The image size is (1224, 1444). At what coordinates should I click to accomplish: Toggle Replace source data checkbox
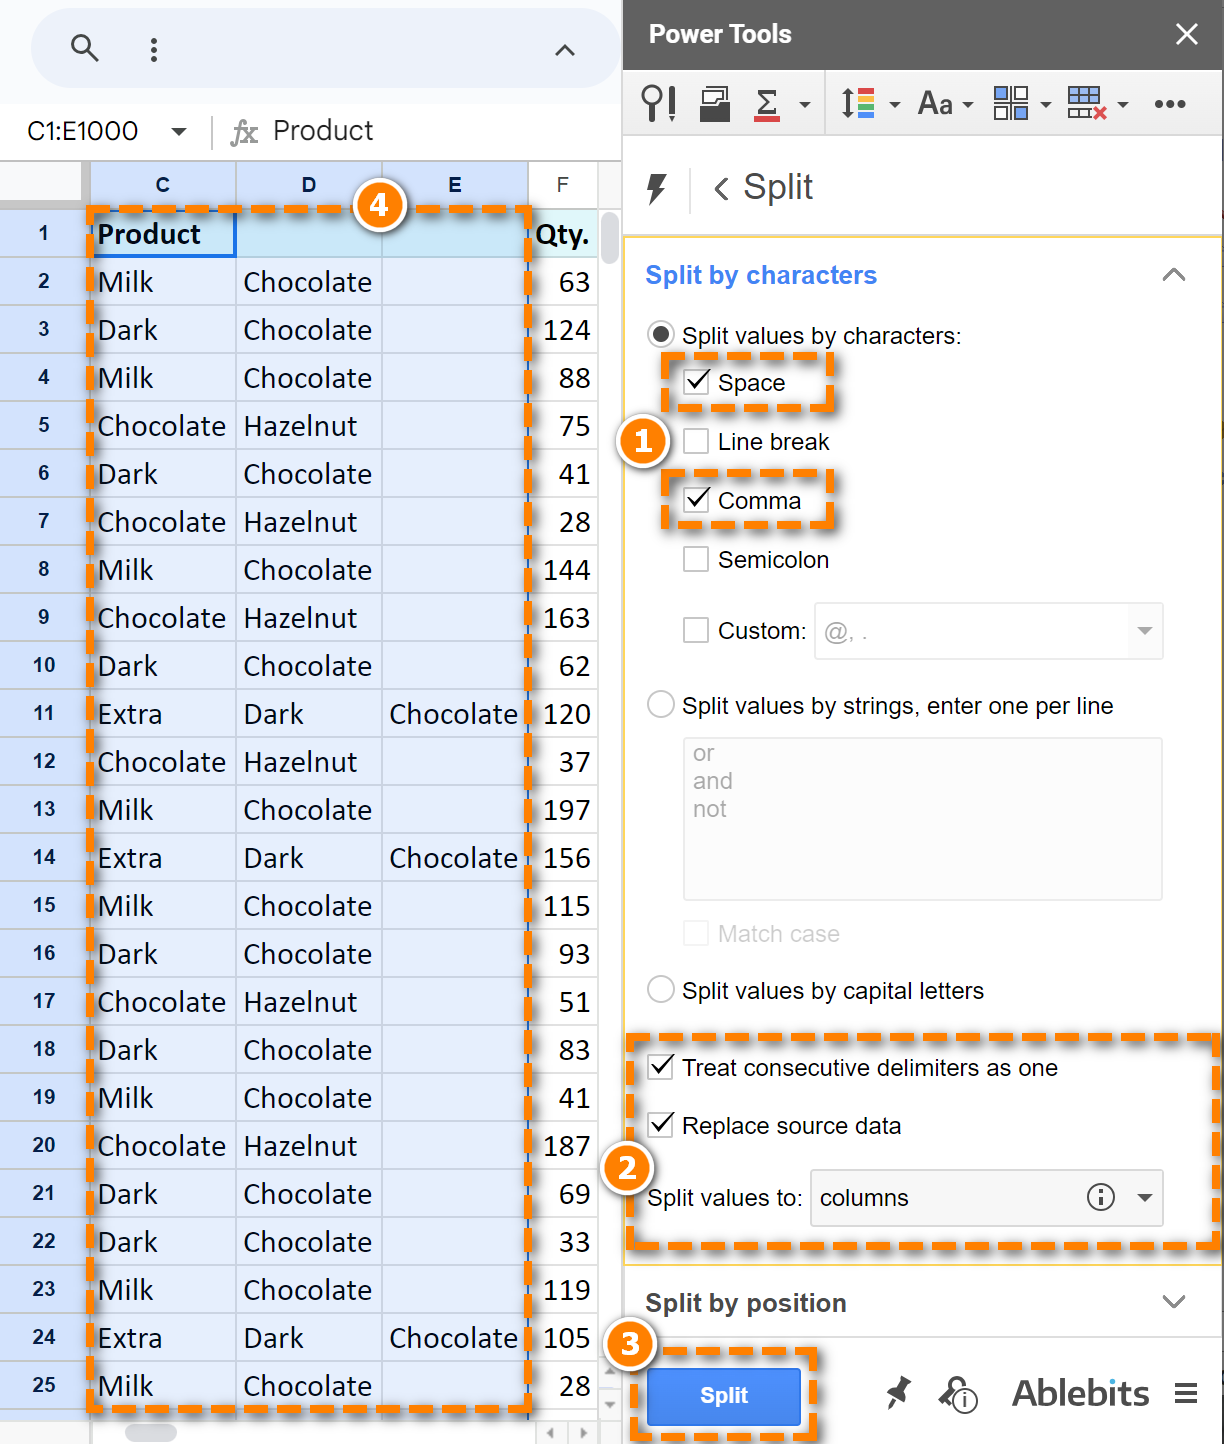click(x=660, y=1125)
